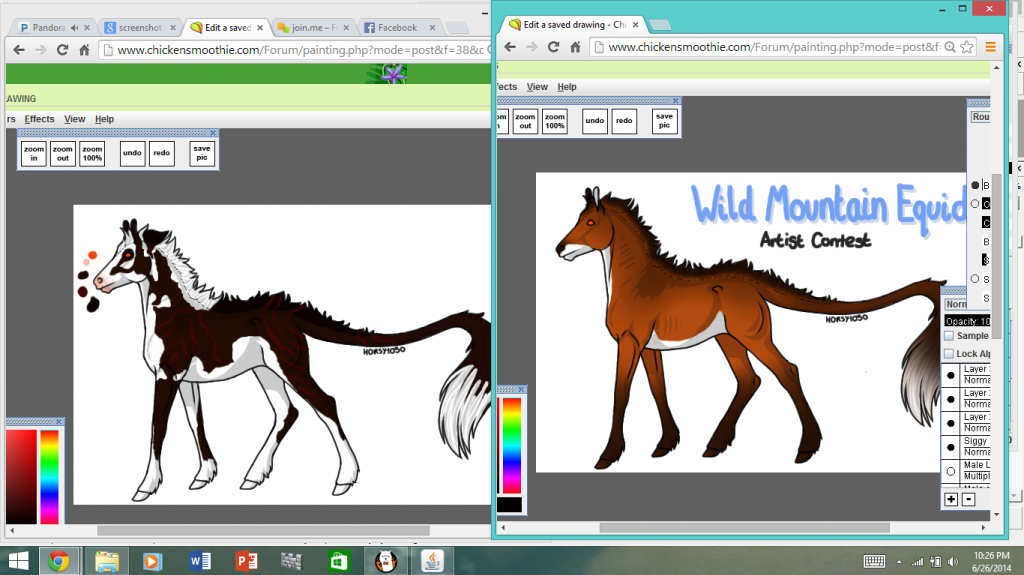
Task: Click redo in the right painting window
Action: click(624, 121)
